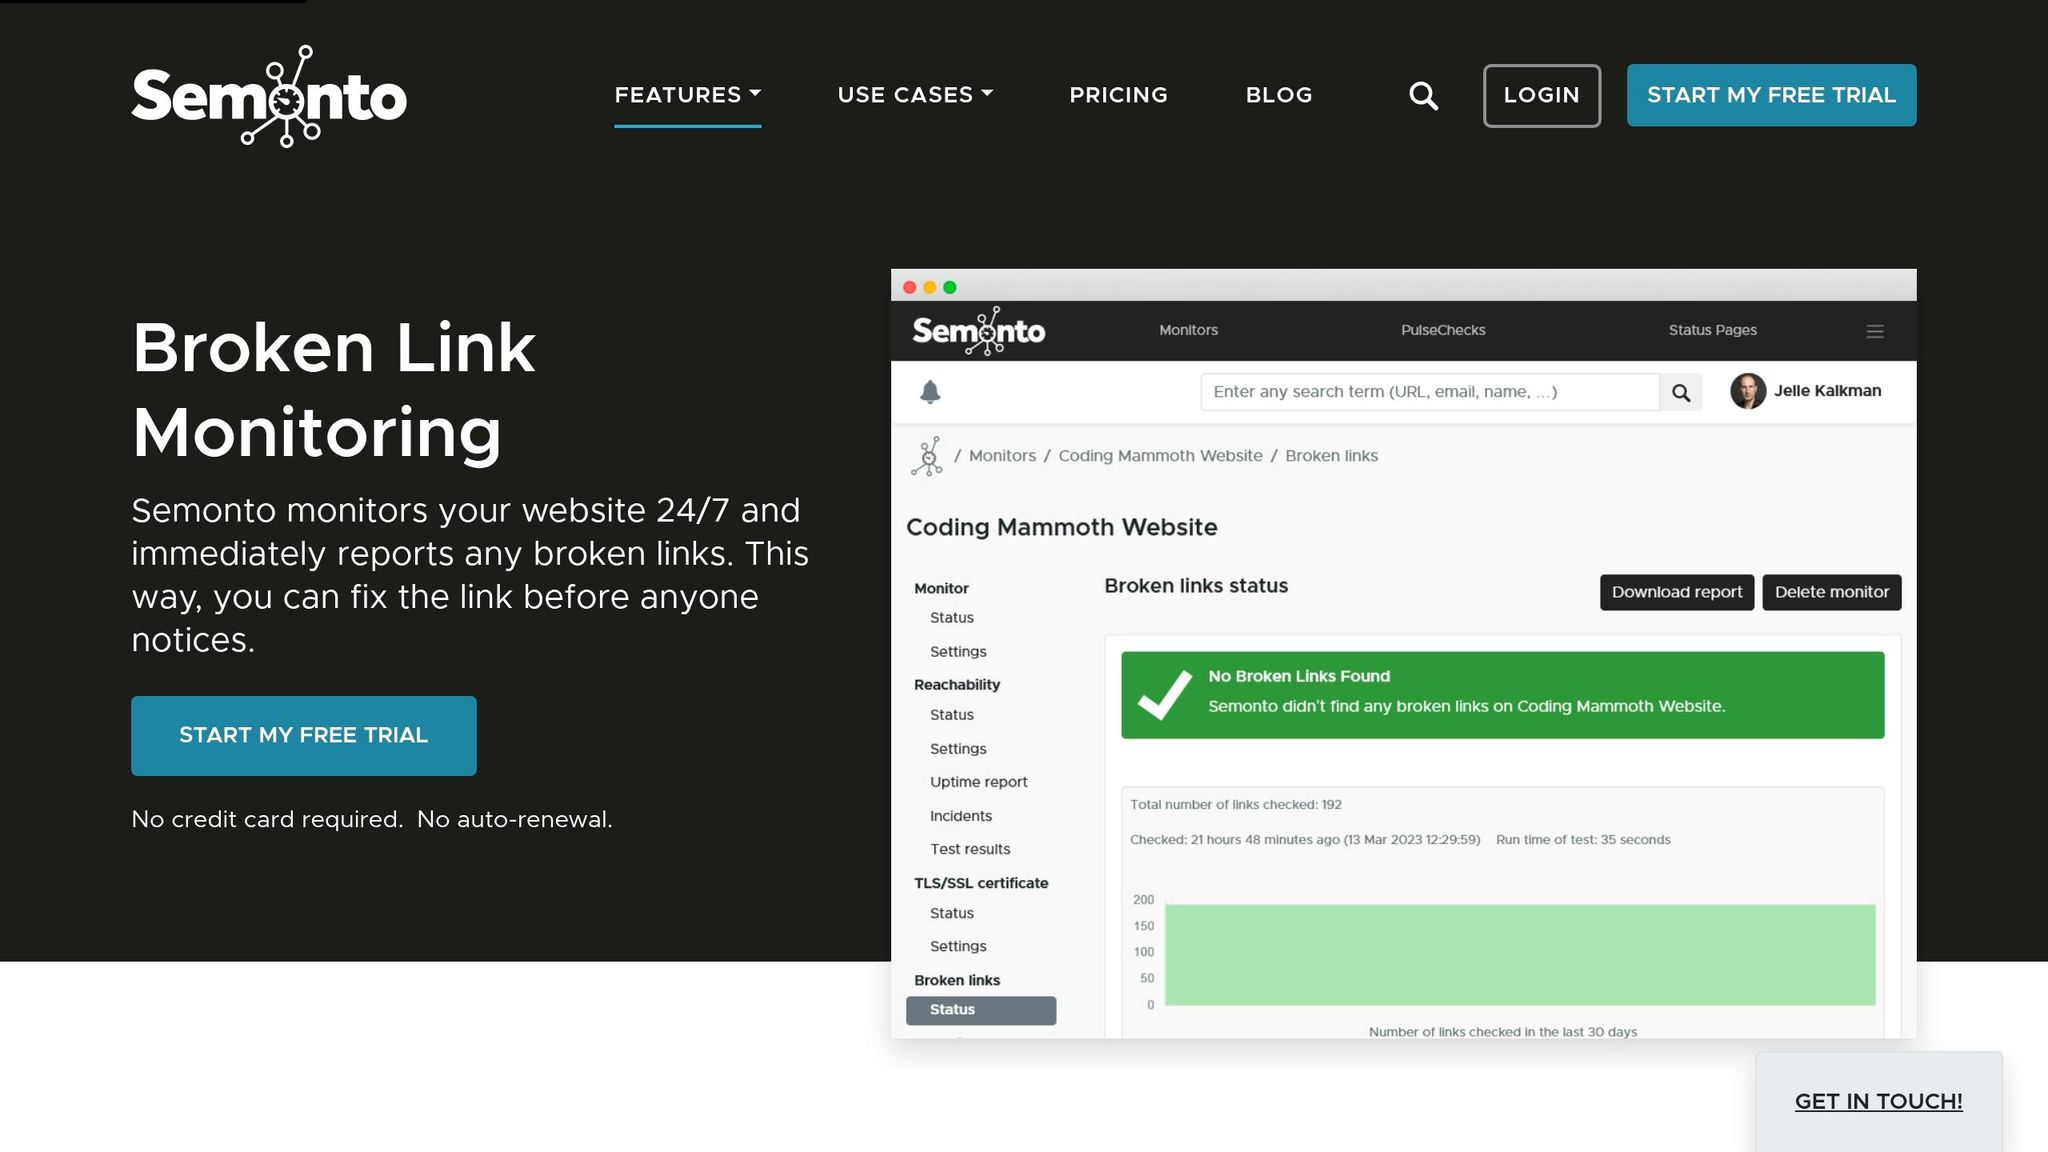Click the breadcrumb Semonto home icon
The image size is (2048, 1152).
click(x=927, y=456)
